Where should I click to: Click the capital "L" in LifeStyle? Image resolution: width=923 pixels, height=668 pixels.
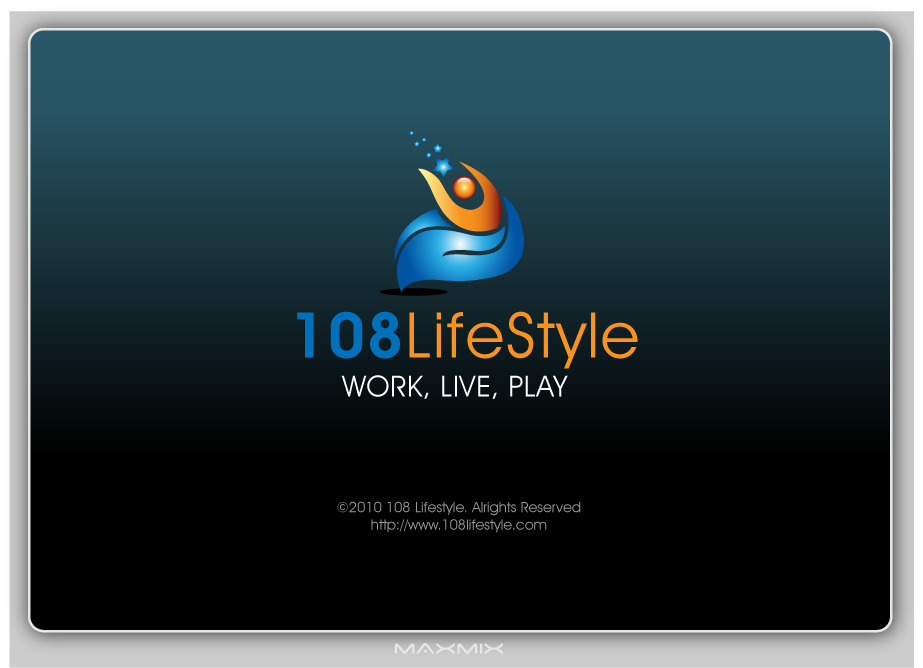click(x=417, y=337)
